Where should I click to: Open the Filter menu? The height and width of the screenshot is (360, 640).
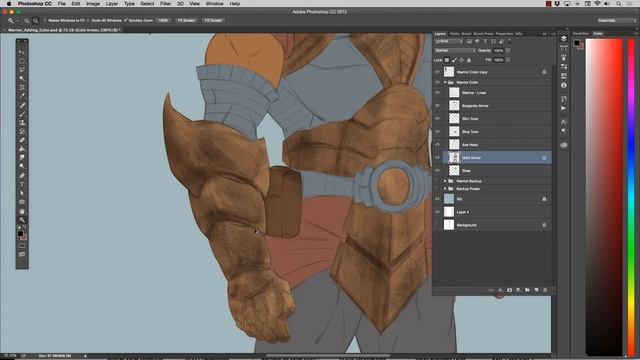(165, 4)
